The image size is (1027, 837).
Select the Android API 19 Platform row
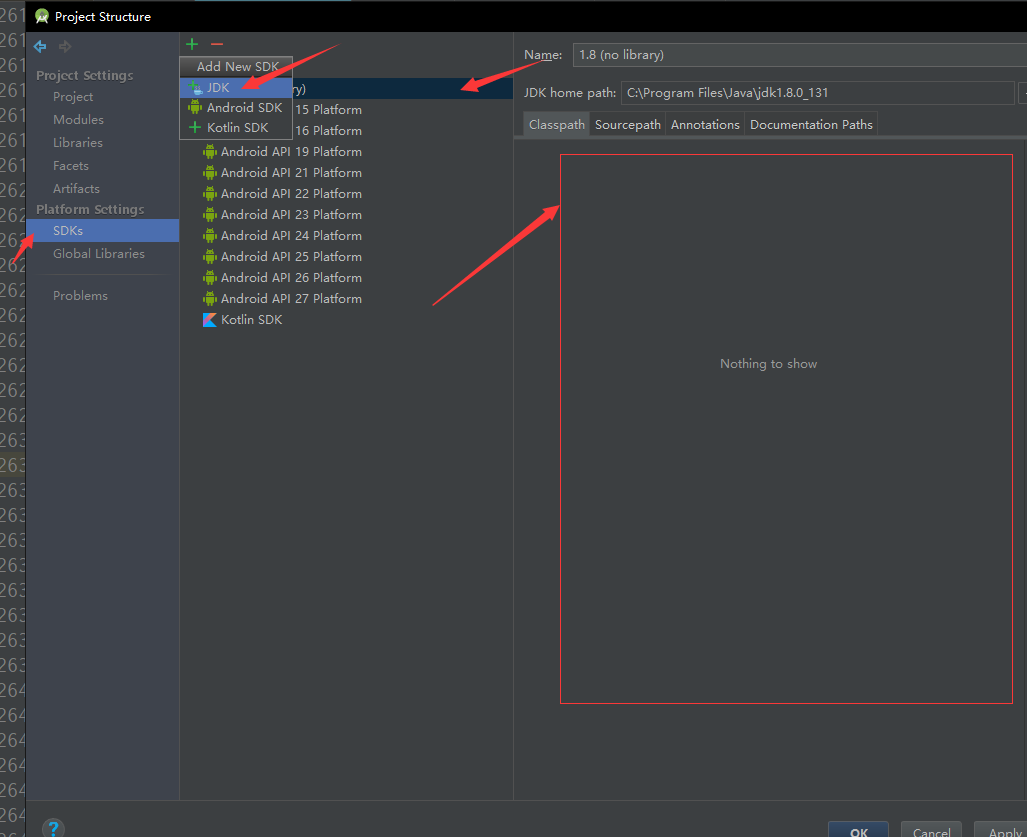pos(346,152)
